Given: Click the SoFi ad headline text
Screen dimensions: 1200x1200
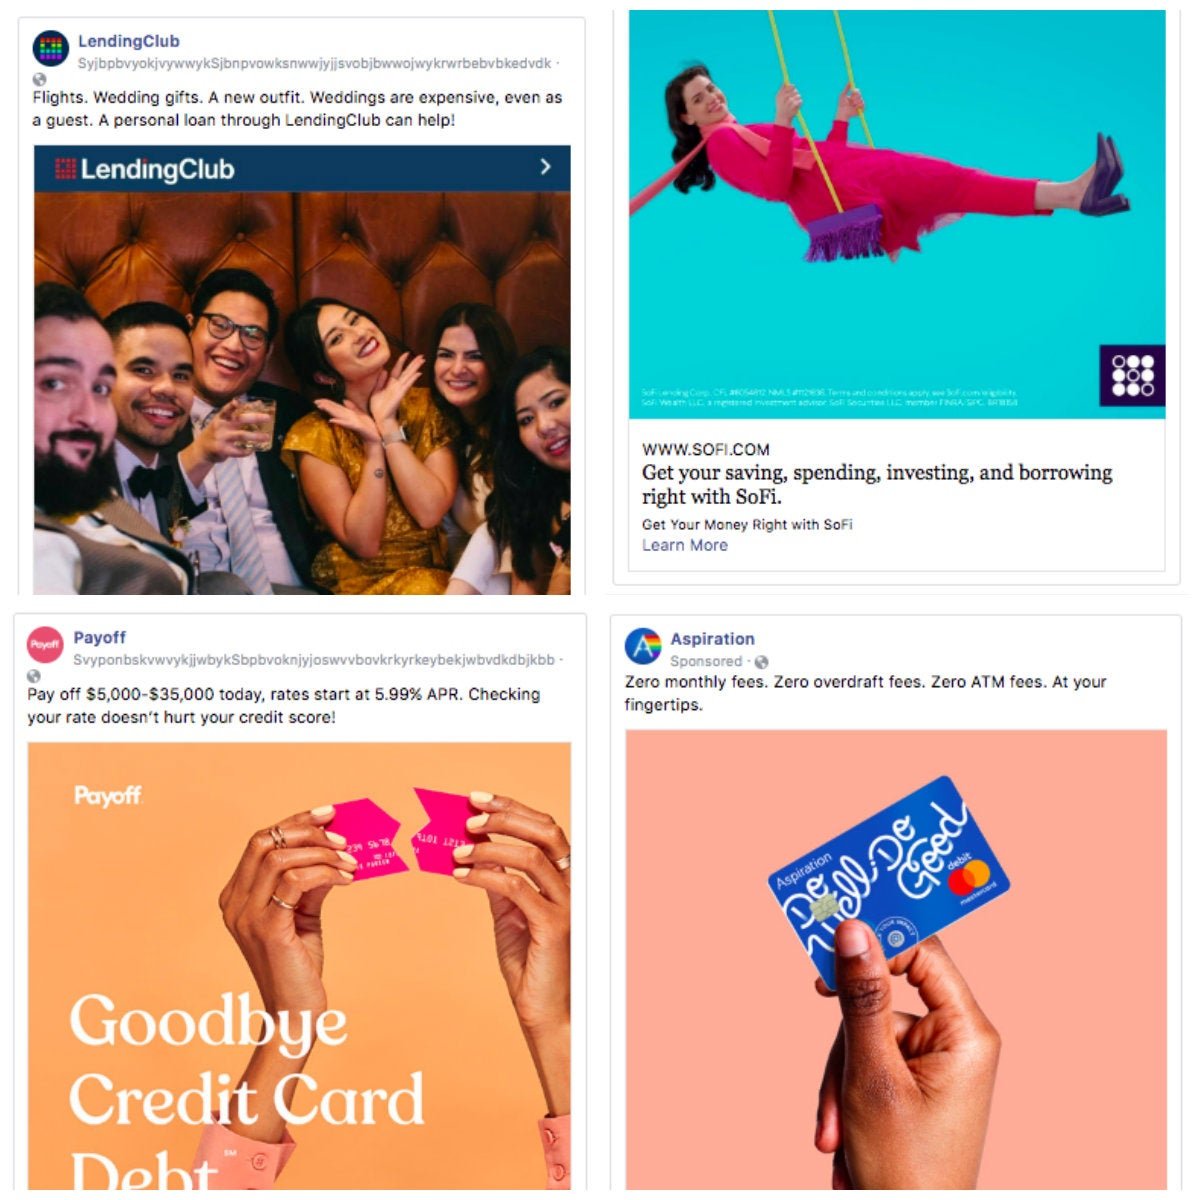Looking at the screenshot, I should 877,484.
